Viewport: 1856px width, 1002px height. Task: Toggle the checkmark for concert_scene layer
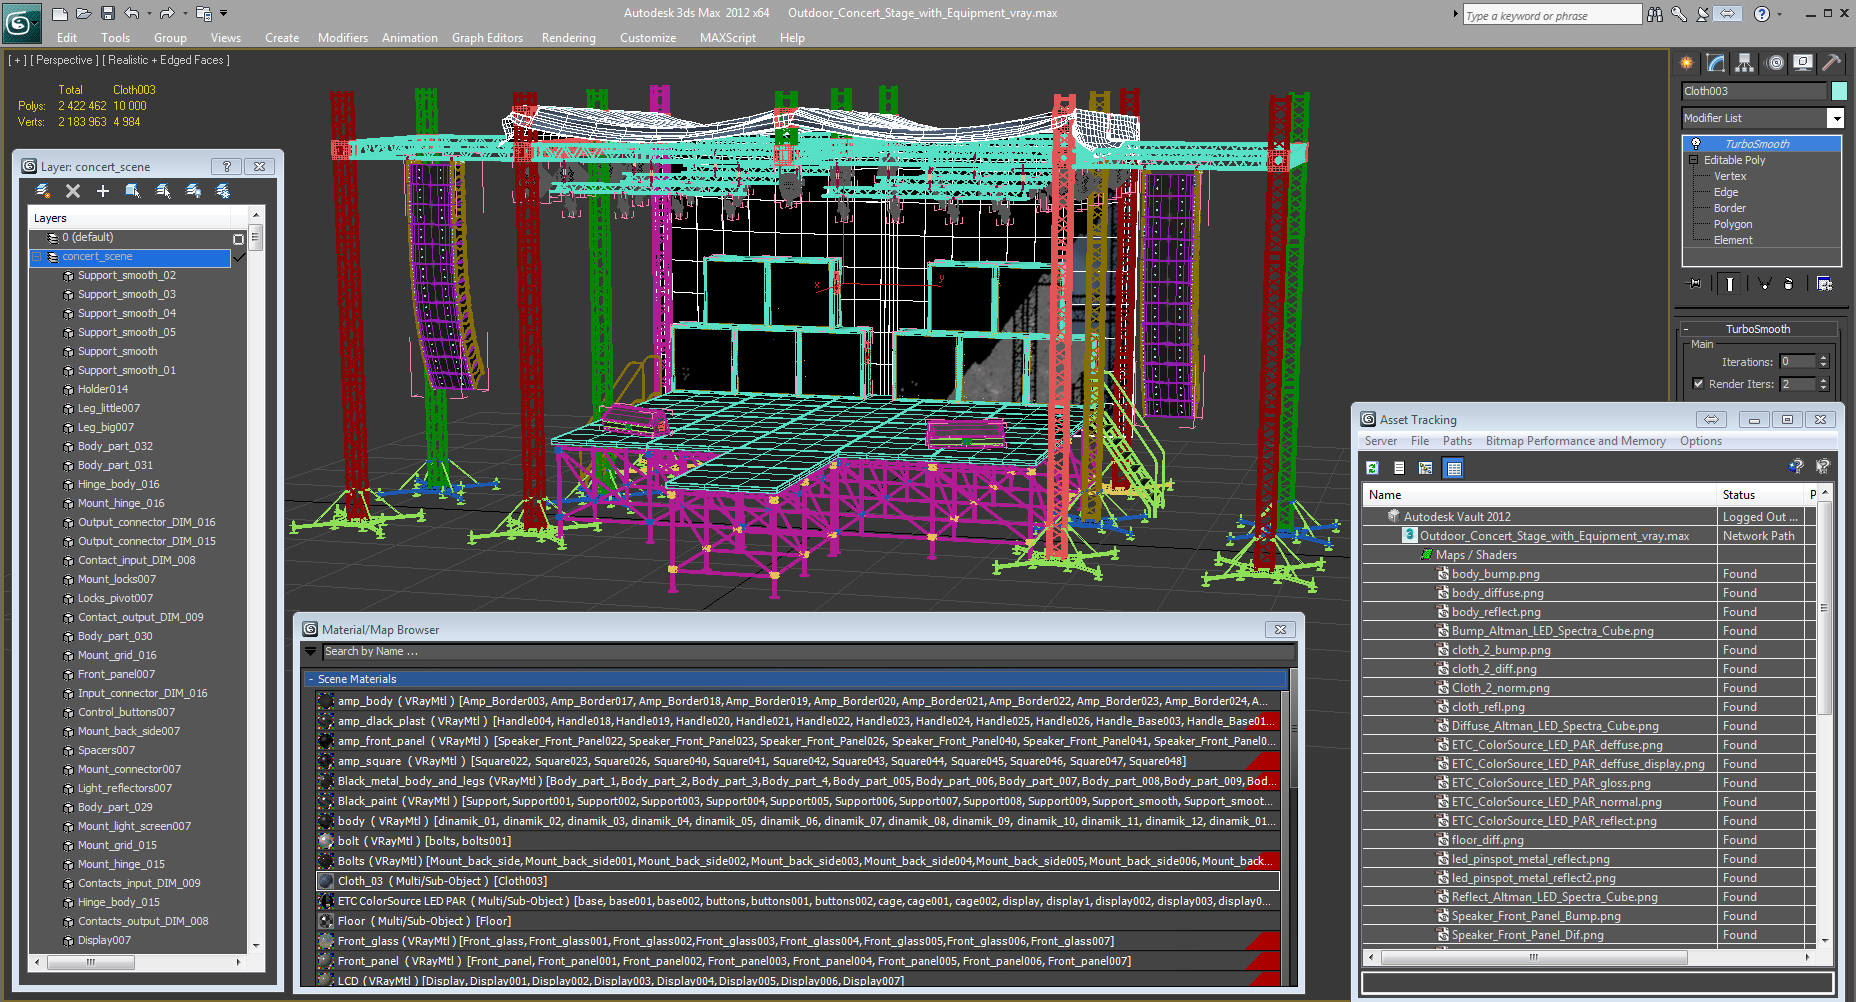point(238,257)
